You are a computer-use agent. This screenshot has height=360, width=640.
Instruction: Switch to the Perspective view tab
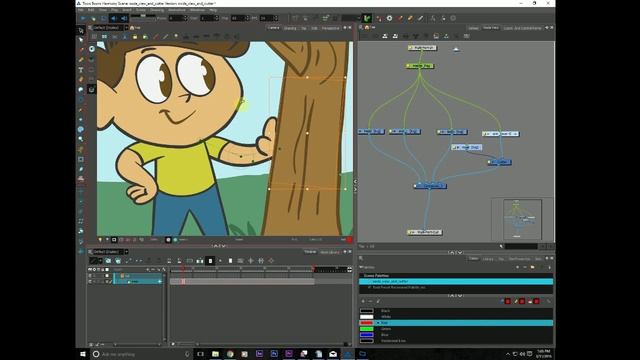point(330,28)
